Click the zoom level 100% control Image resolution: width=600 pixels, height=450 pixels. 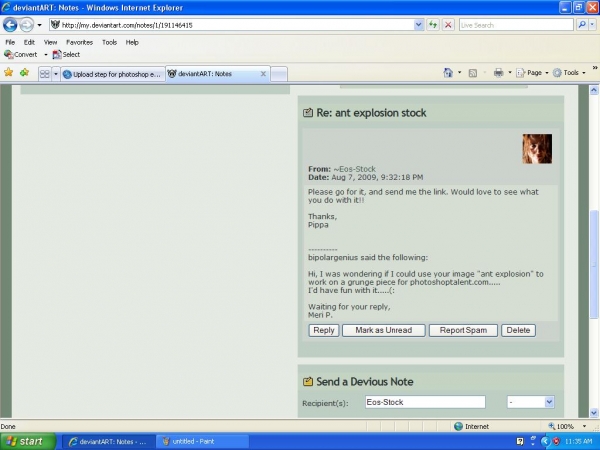coord(561,426)
